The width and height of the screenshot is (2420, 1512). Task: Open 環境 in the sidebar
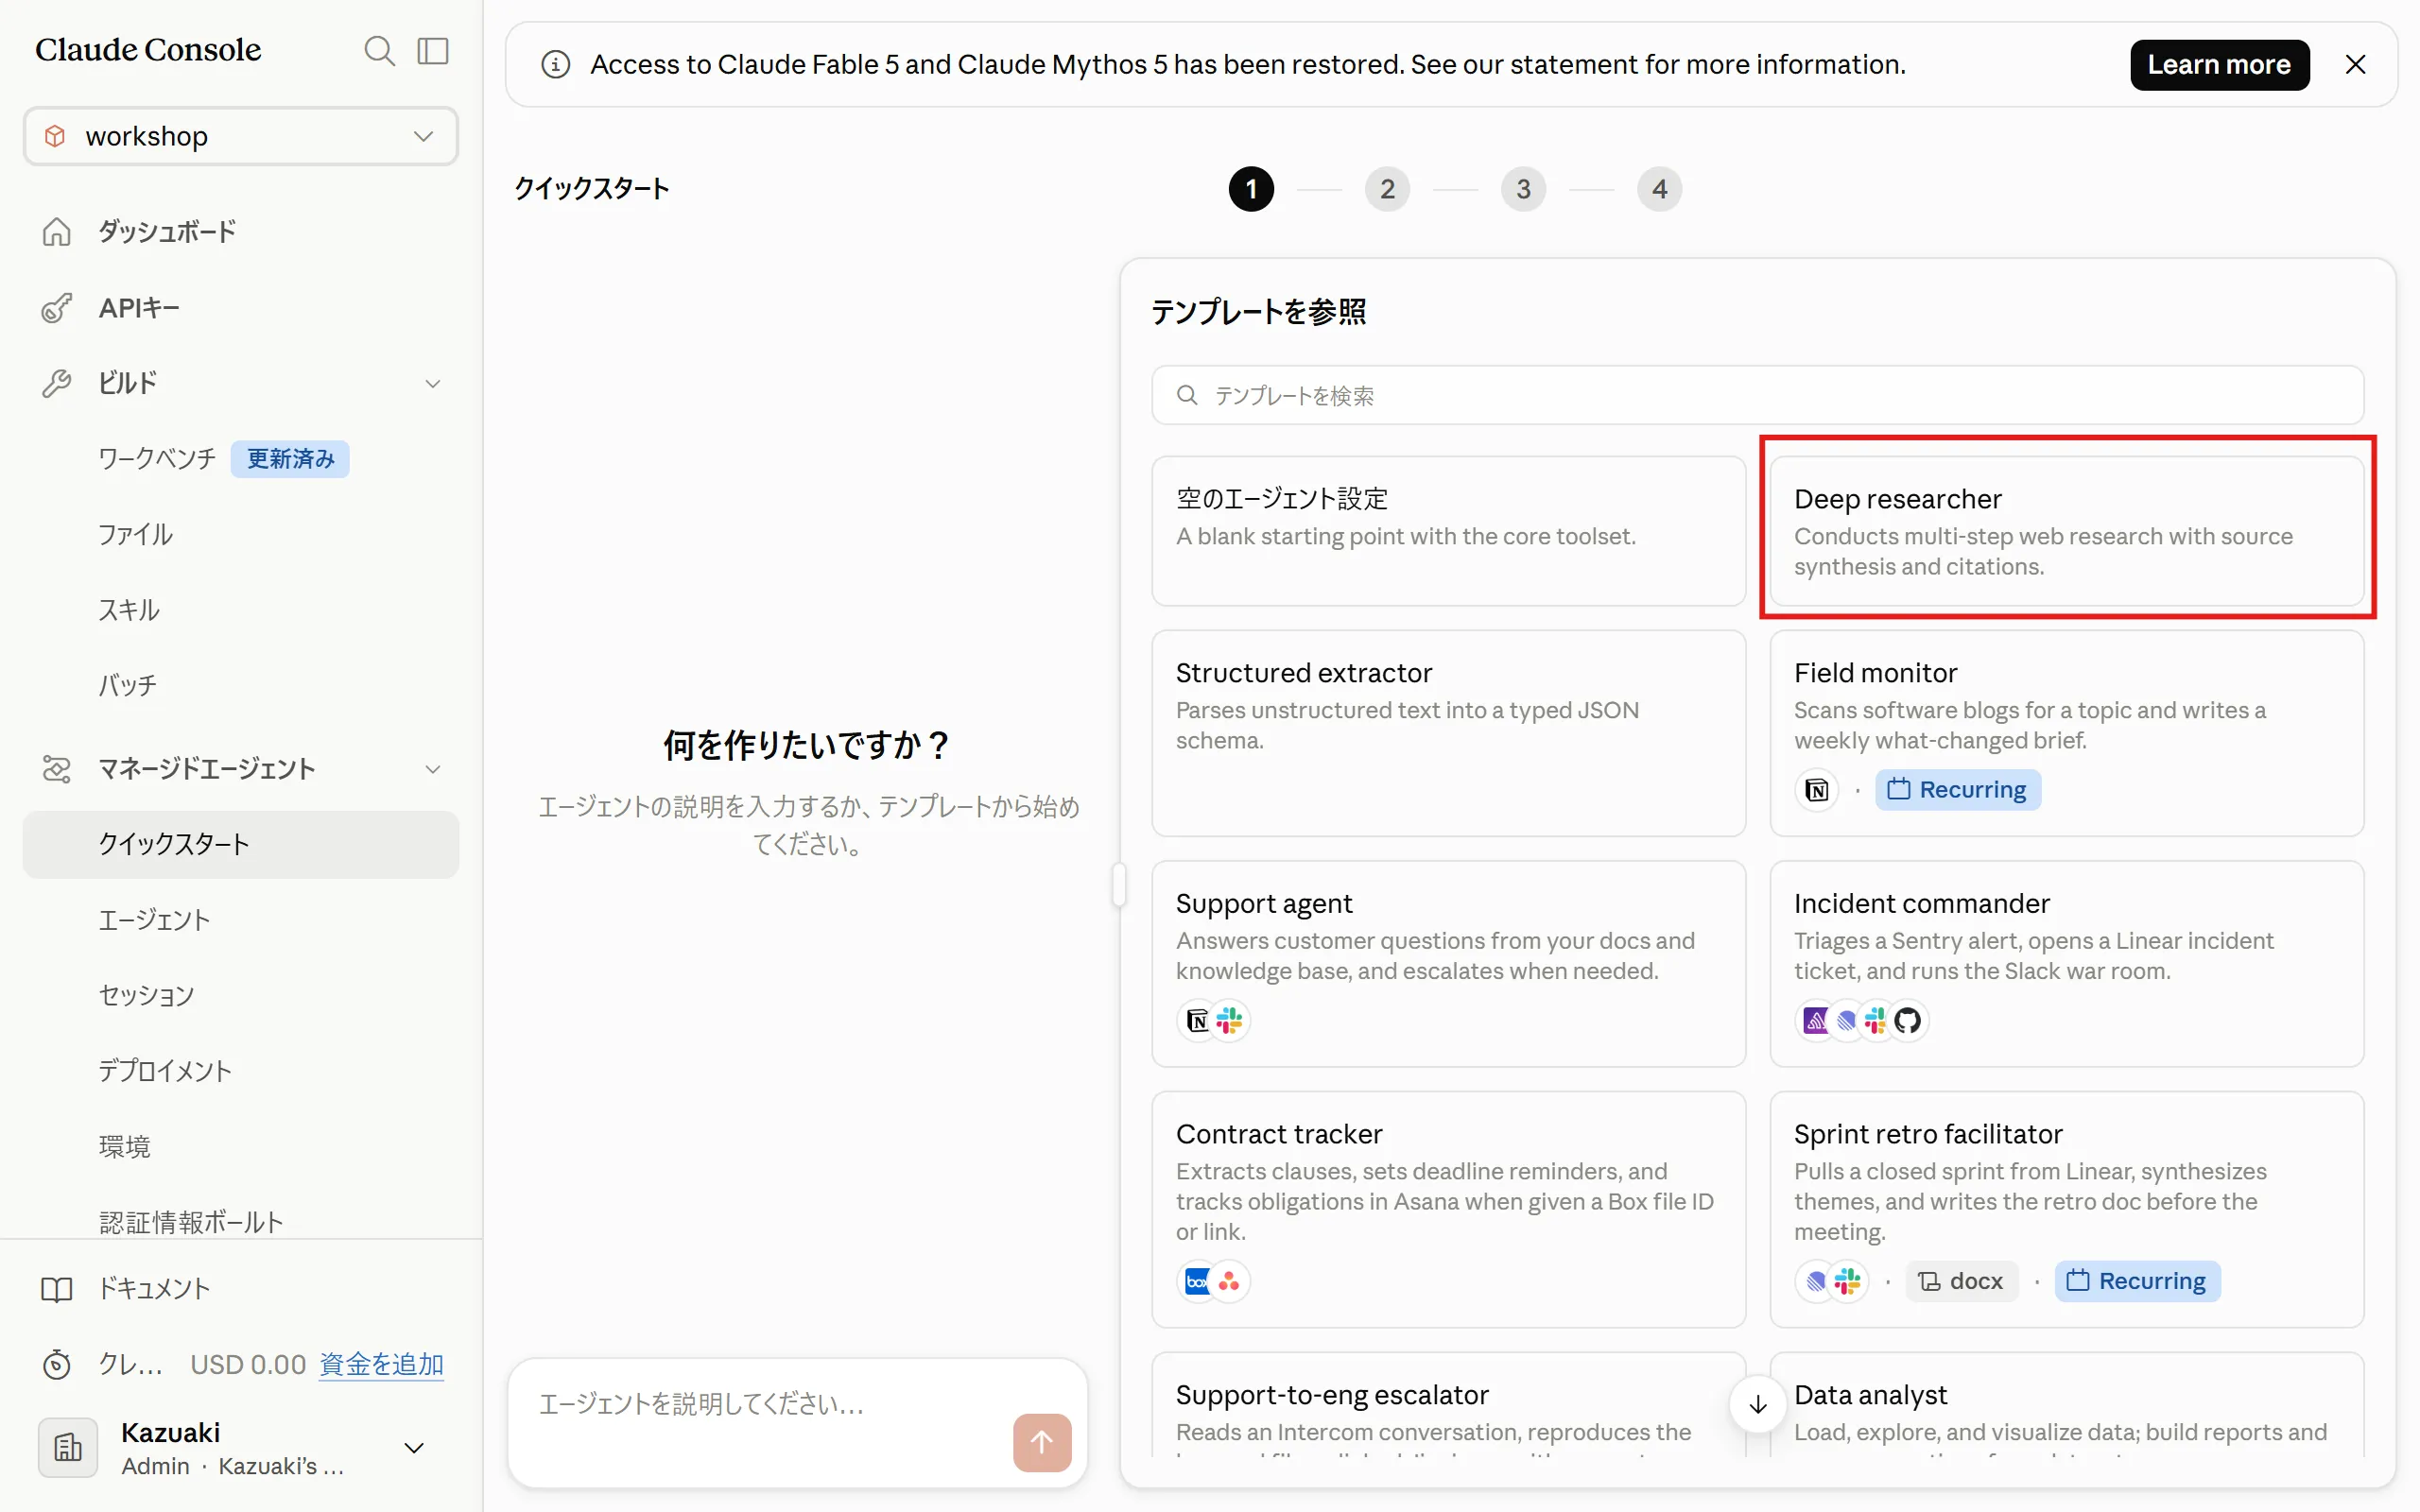point(241,1147)
